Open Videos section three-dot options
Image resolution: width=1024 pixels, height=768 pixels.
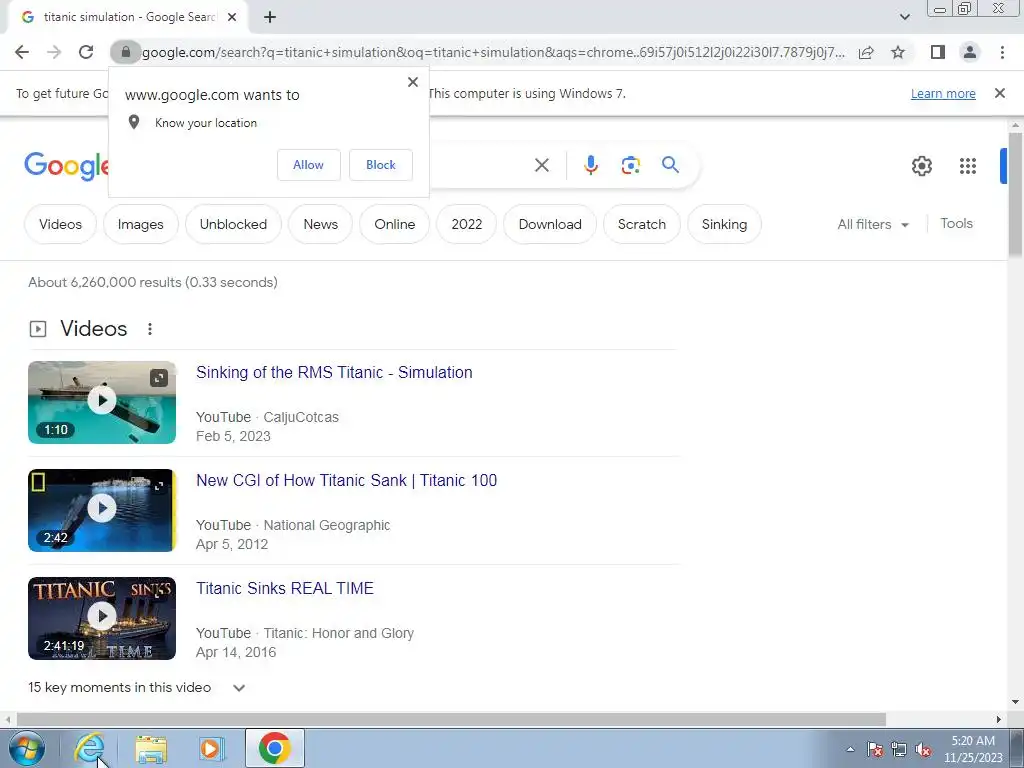click(x=150, y=329)
